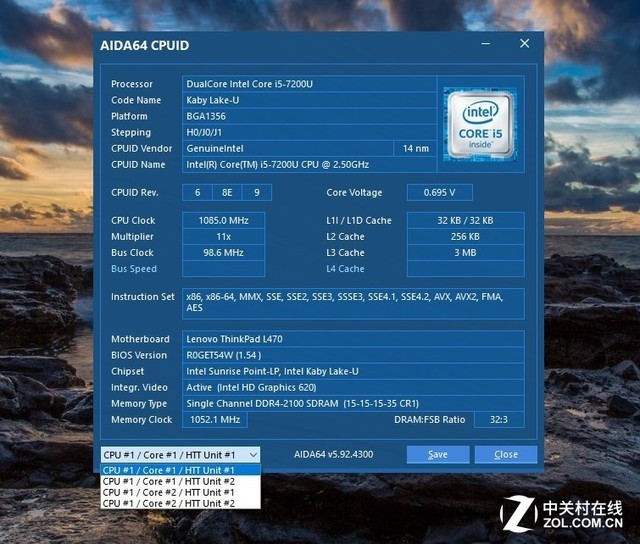640x544 pixels.
Task: Click the CPUID Rev. value 6
Action: pos(197,193)
